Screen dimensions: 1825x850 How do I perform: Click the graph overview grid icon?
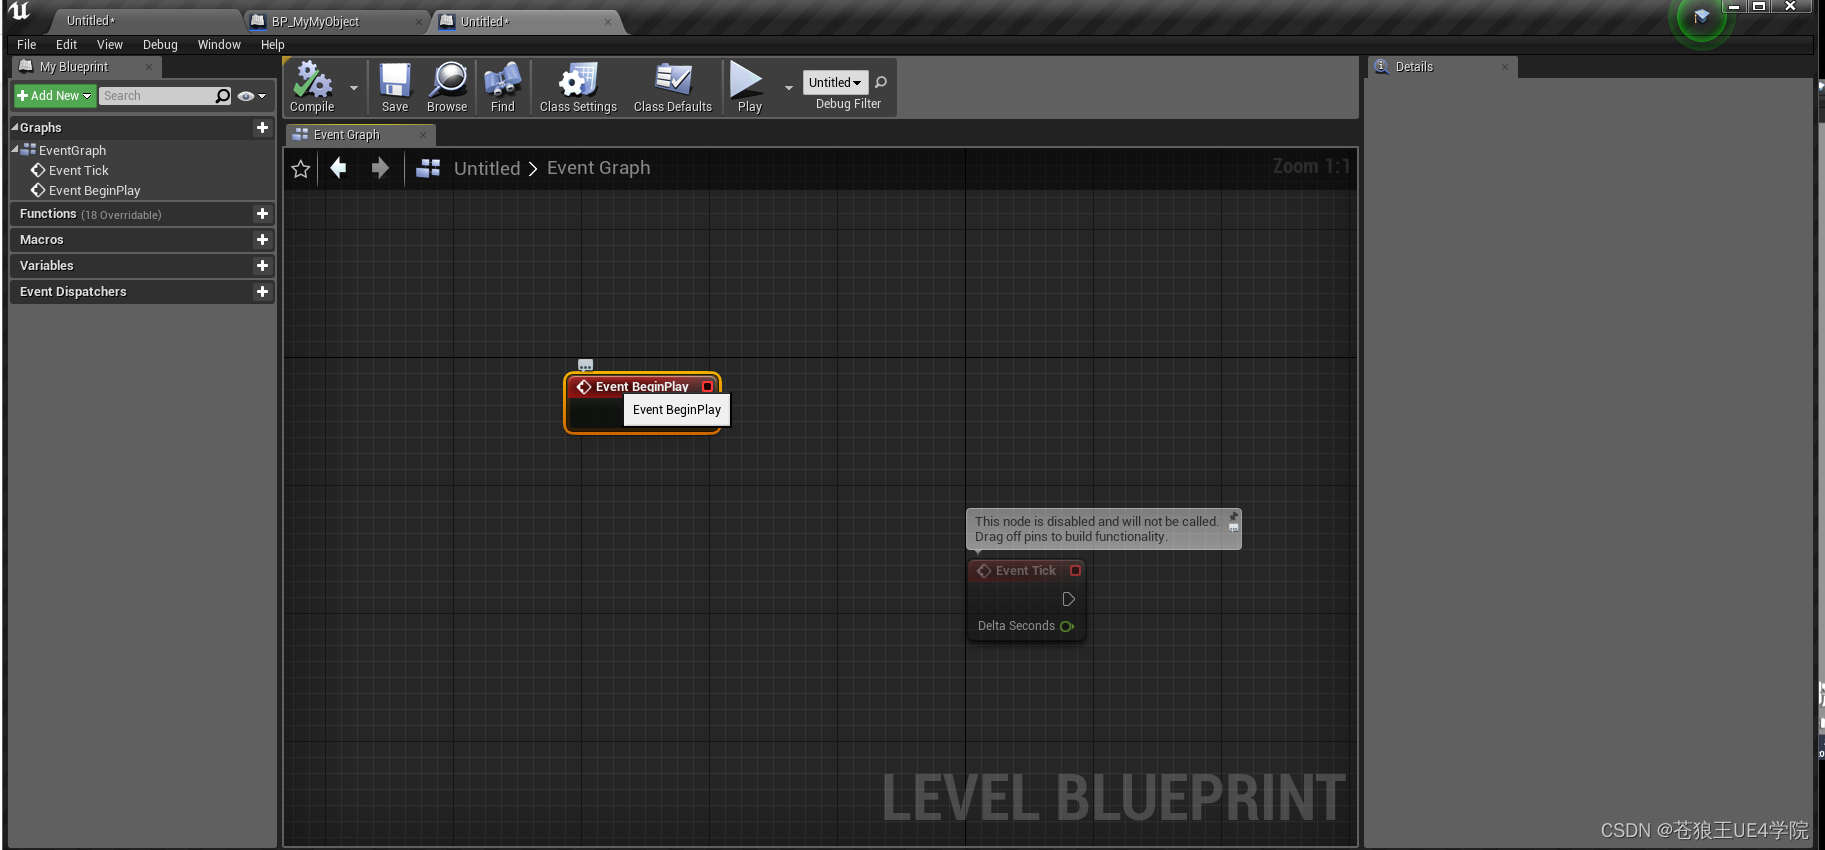click(428, 168)
